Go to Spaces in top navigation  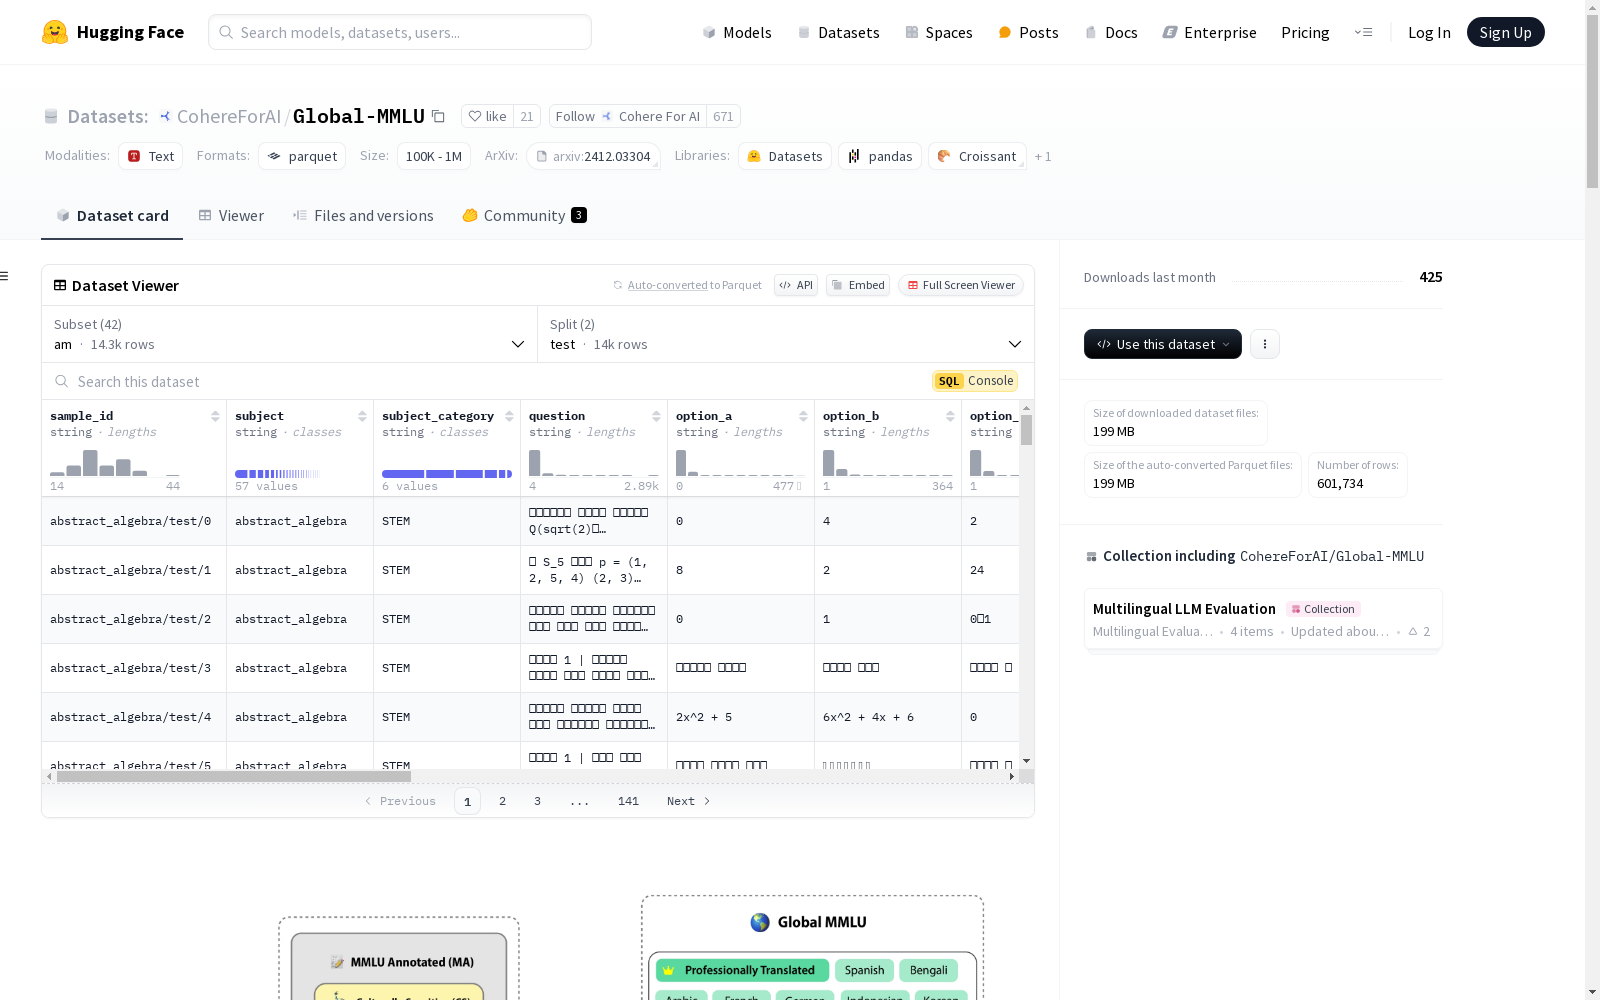938,32
